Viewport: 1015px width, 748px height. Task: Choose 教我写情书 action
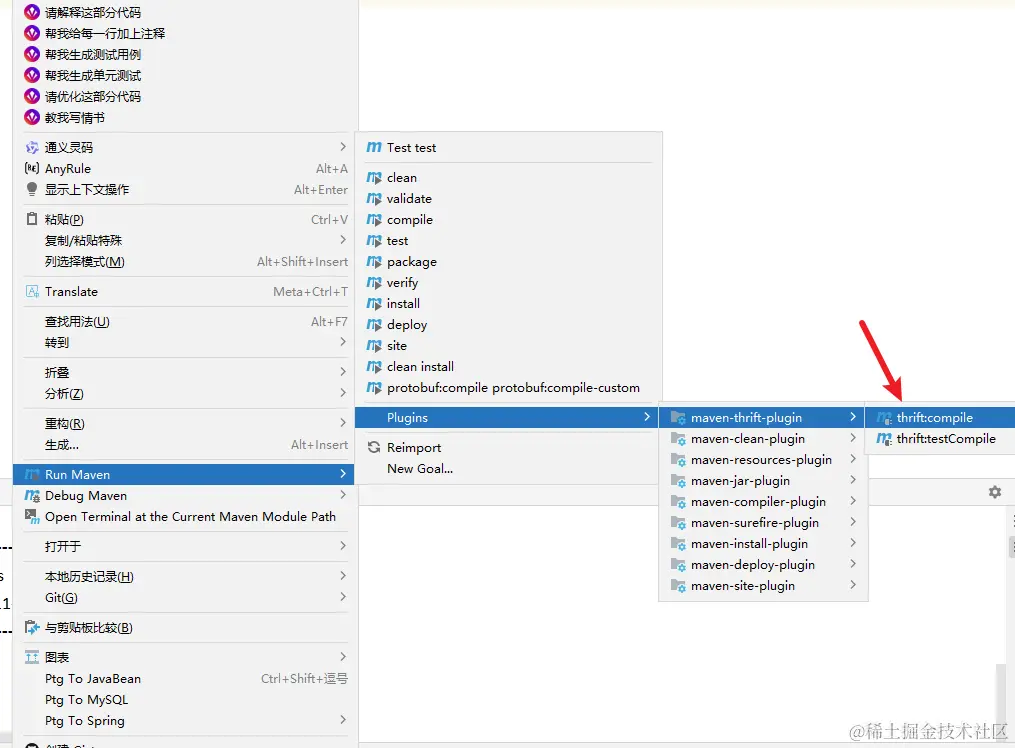pyautogui.click(x=74, y=118)
